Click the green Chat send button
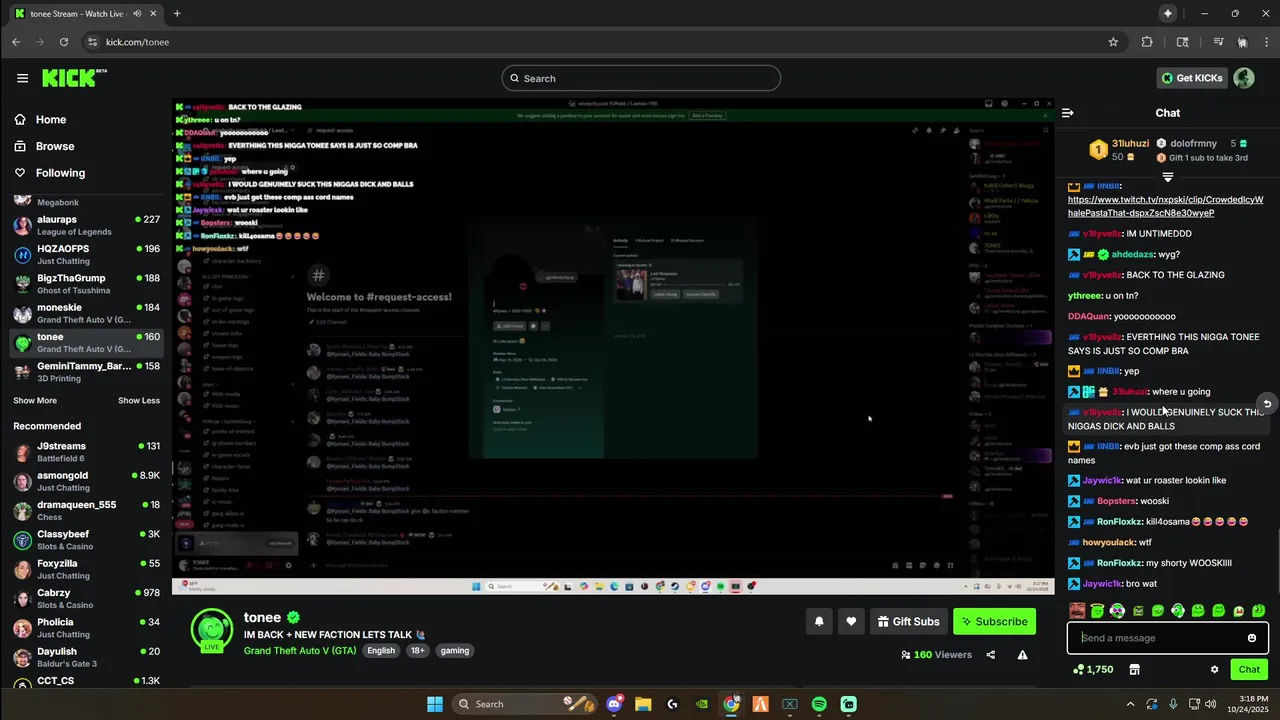 (x=1249, y=669)
